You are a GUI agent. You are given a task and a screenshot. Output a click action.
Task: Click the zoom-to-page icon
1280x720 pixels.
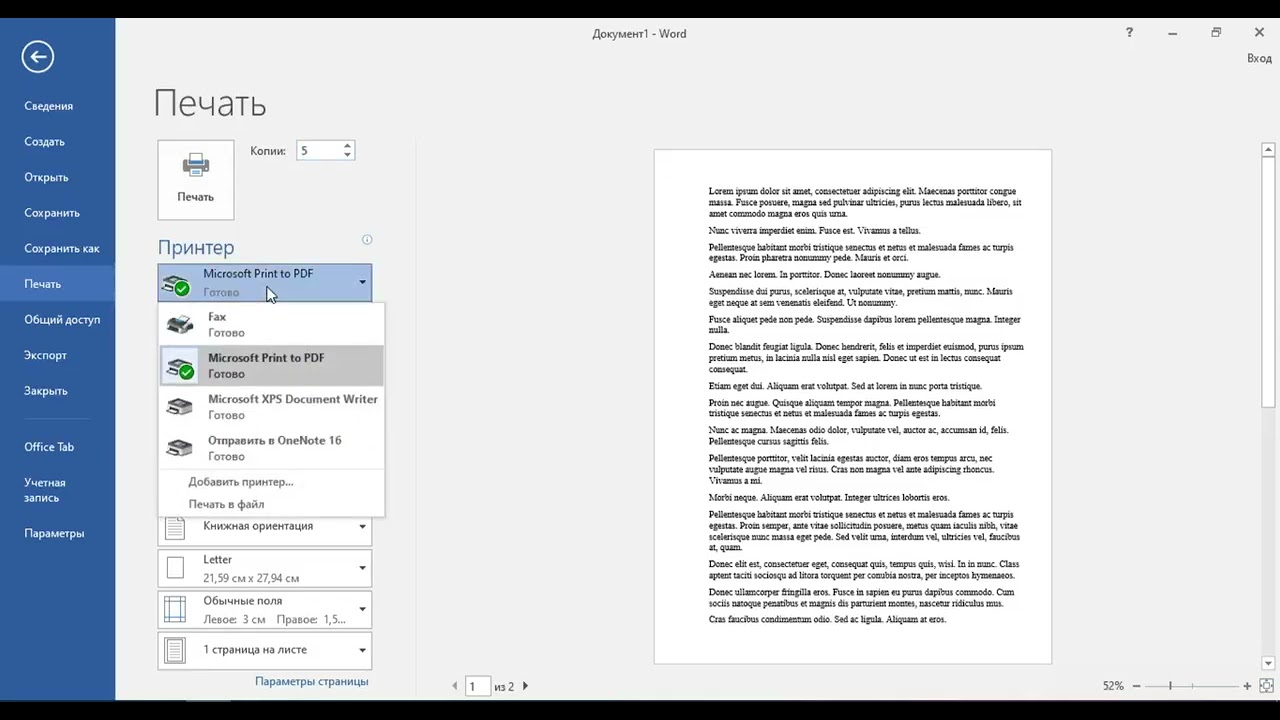coord(1266,686)
